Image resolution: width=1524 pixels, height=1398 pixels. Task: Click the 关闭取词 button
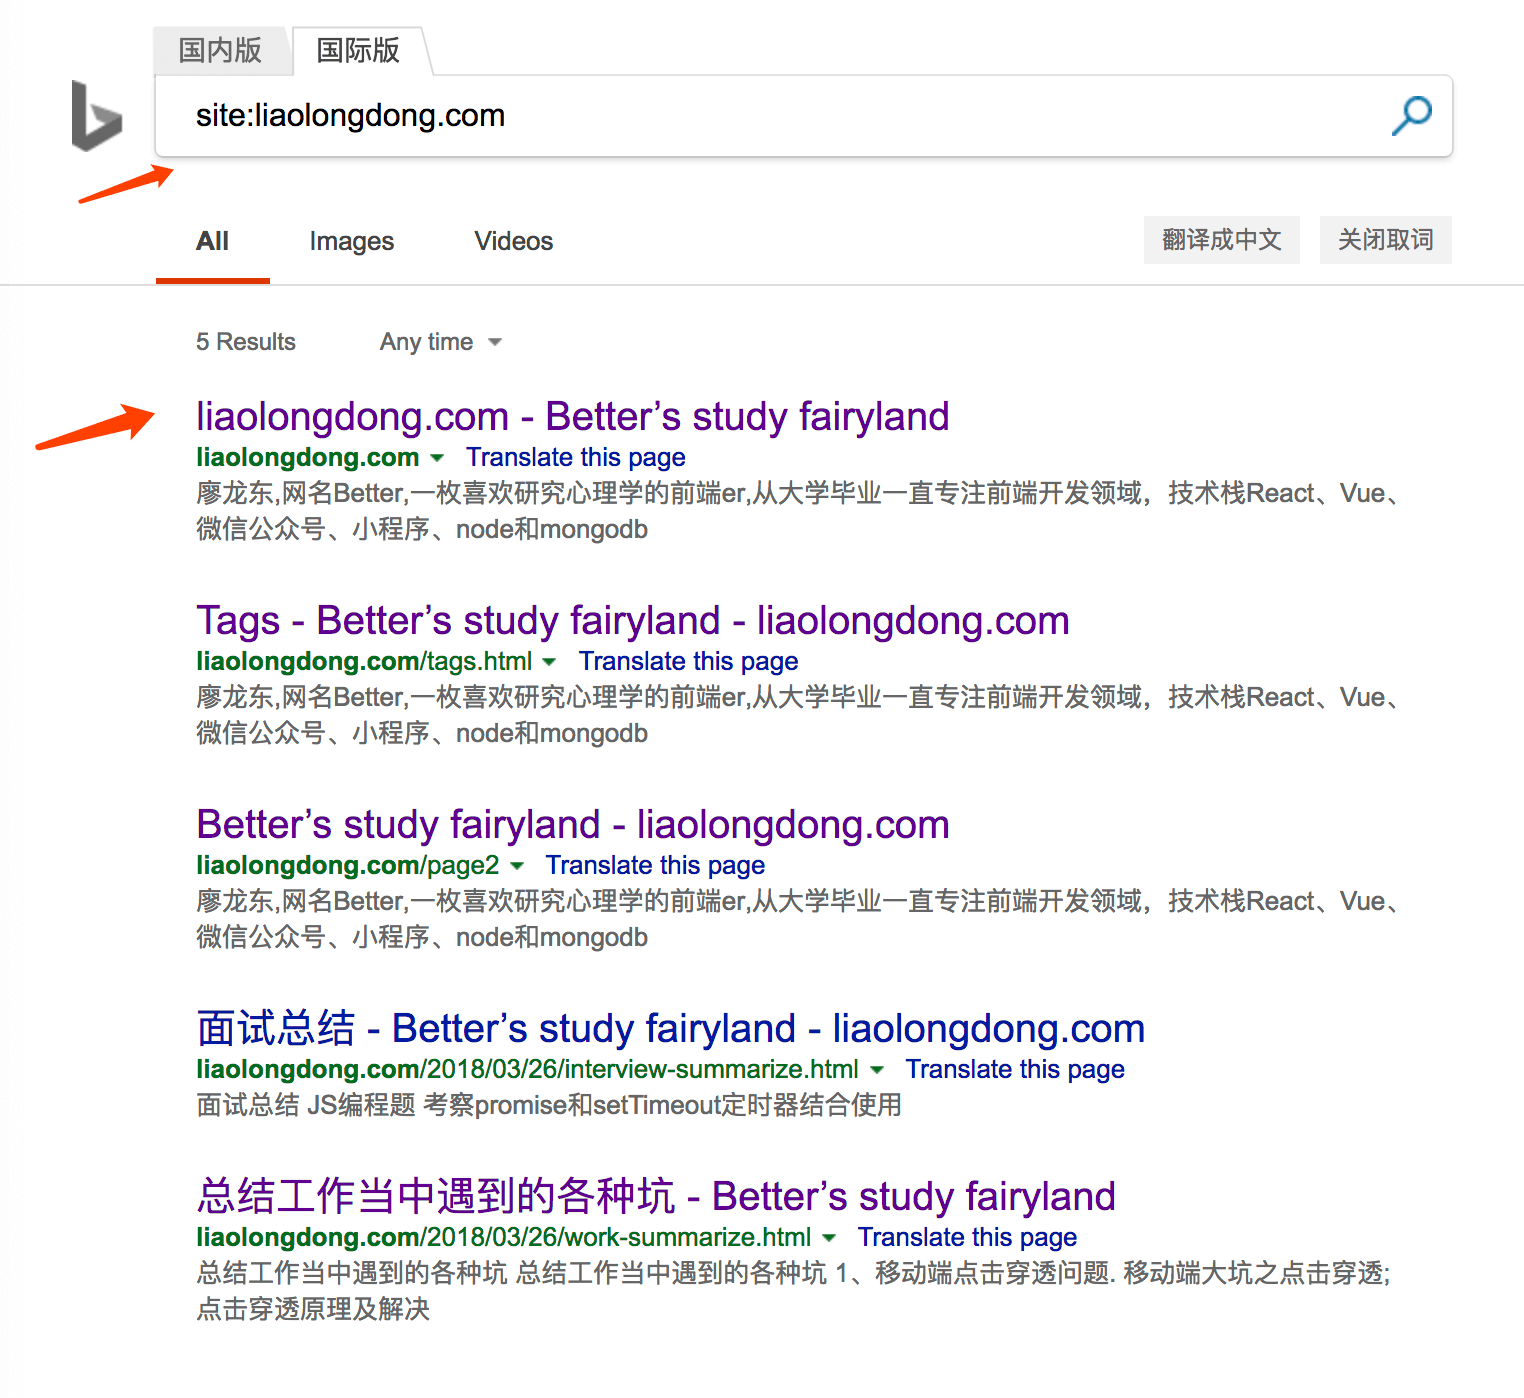(1385, 240)
